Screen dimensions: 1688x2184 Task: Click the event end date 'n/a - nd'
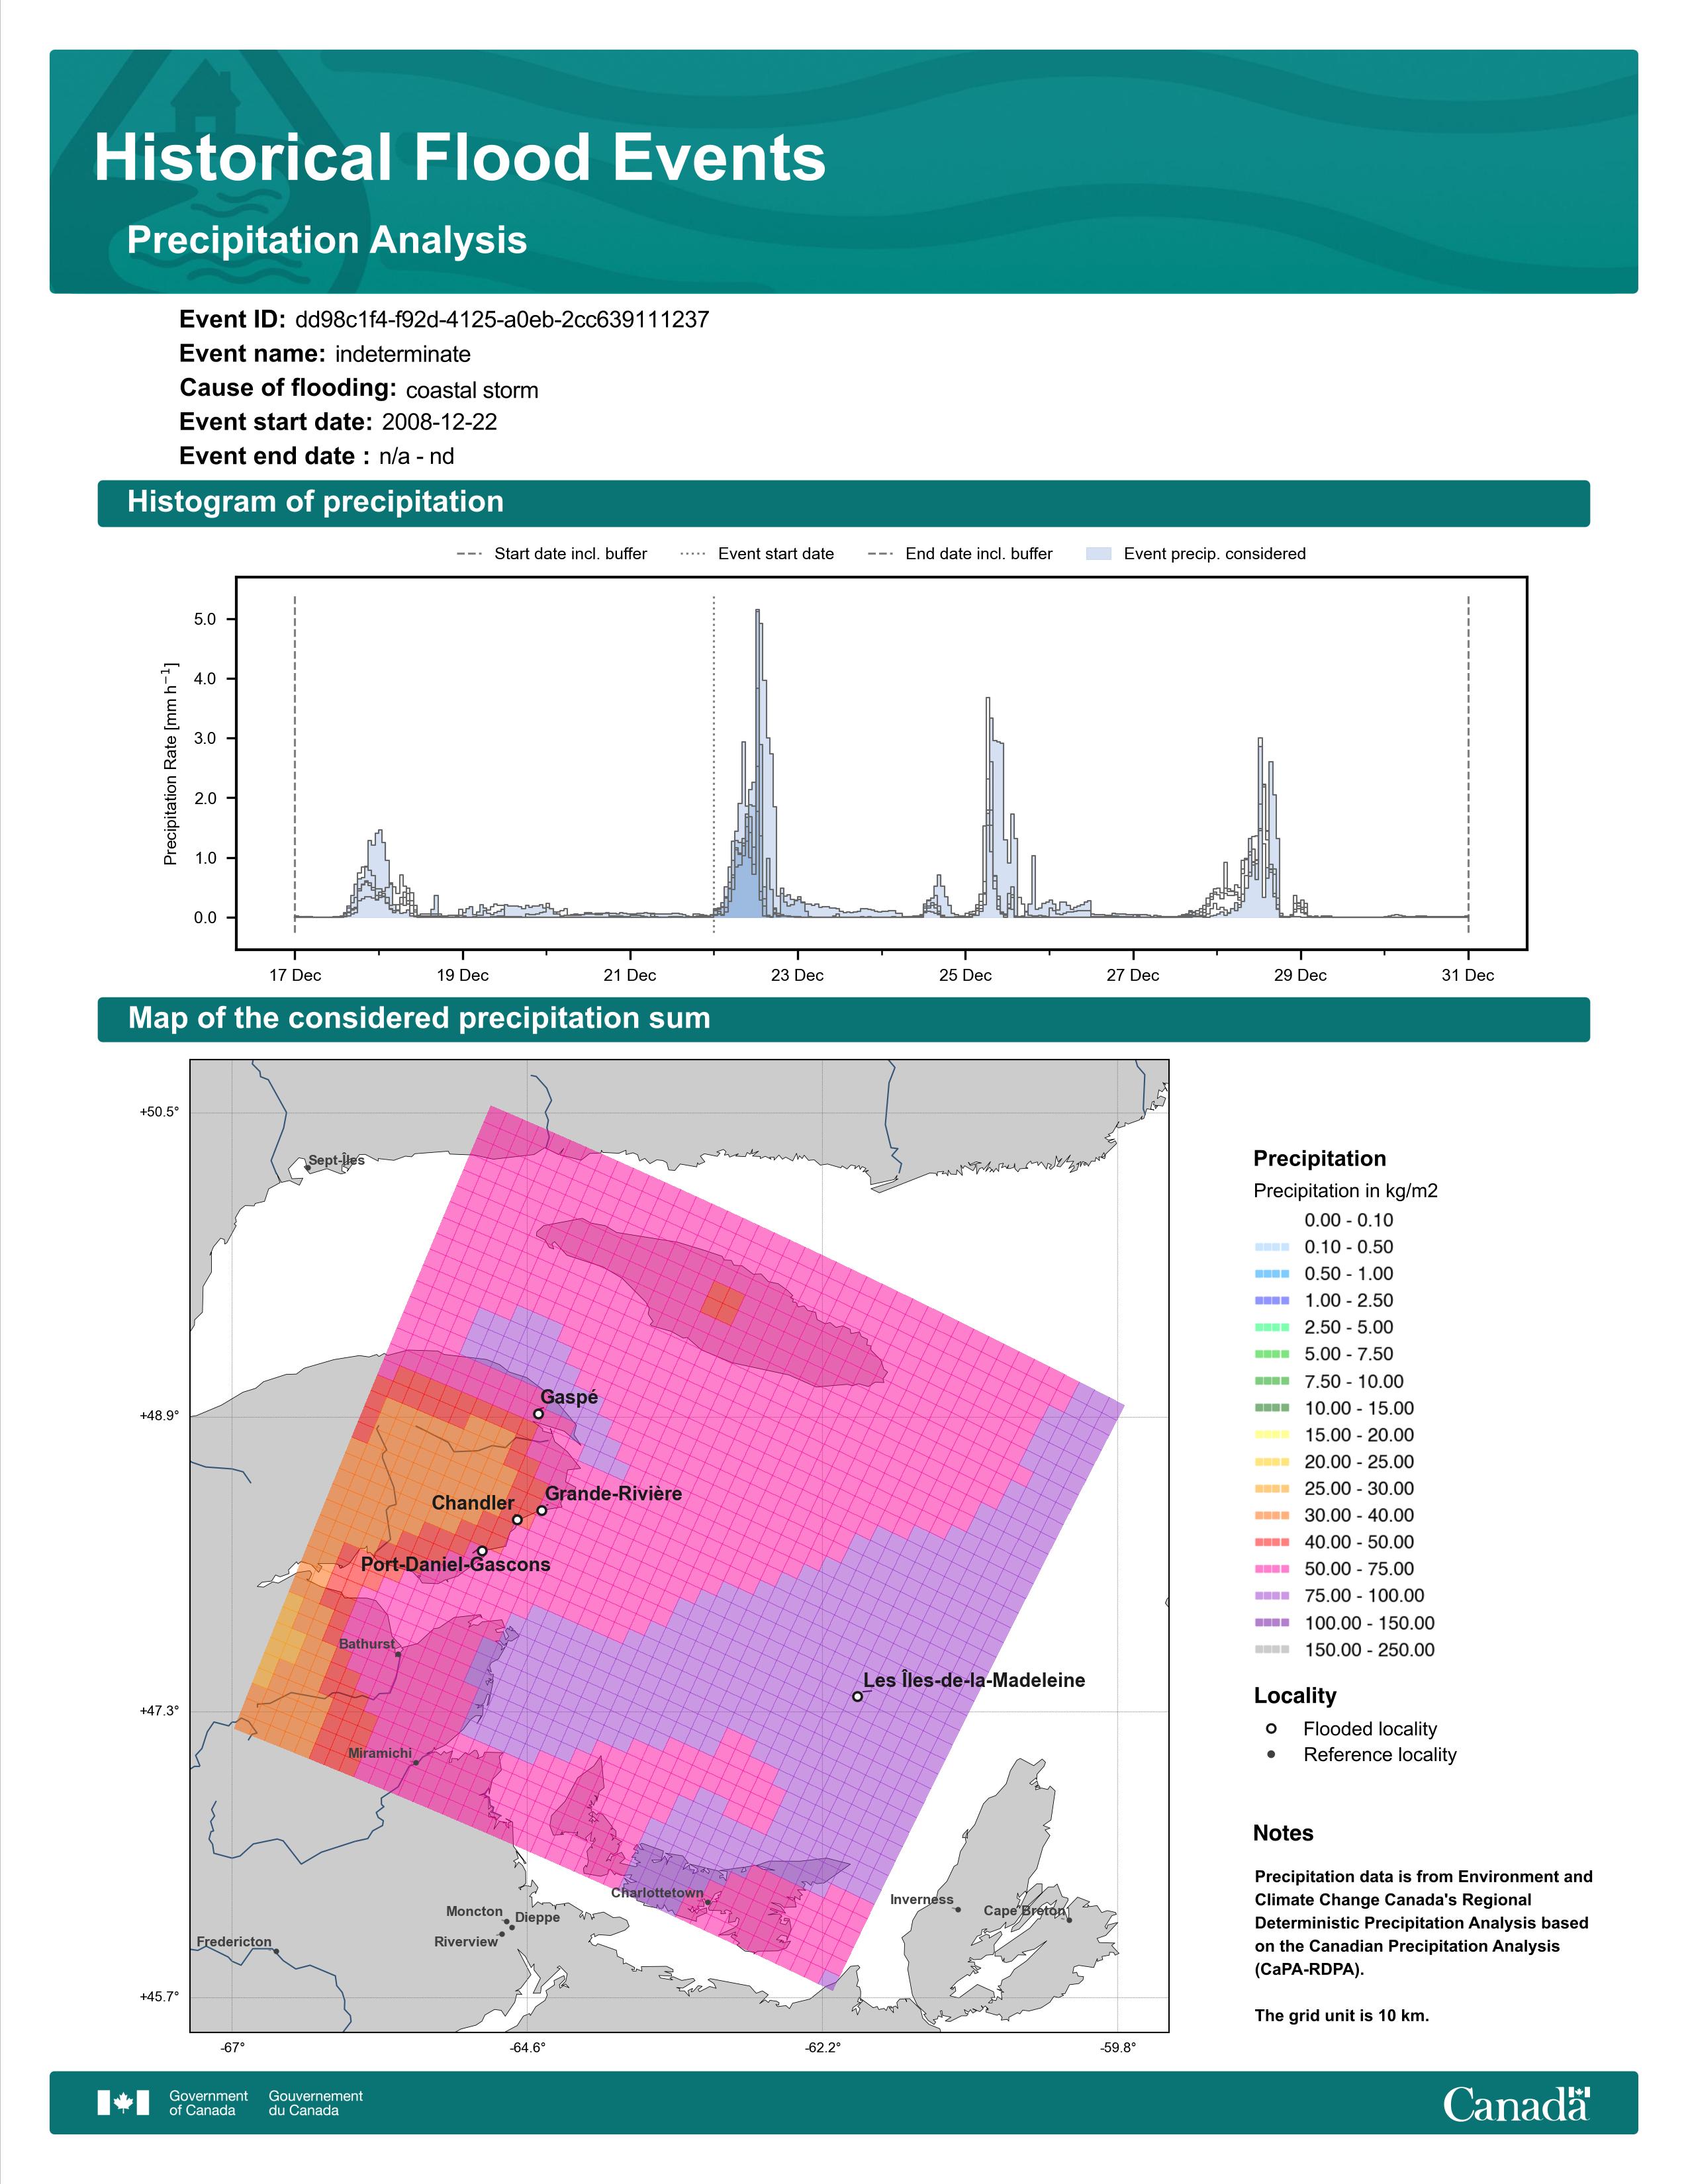point(417,456)
